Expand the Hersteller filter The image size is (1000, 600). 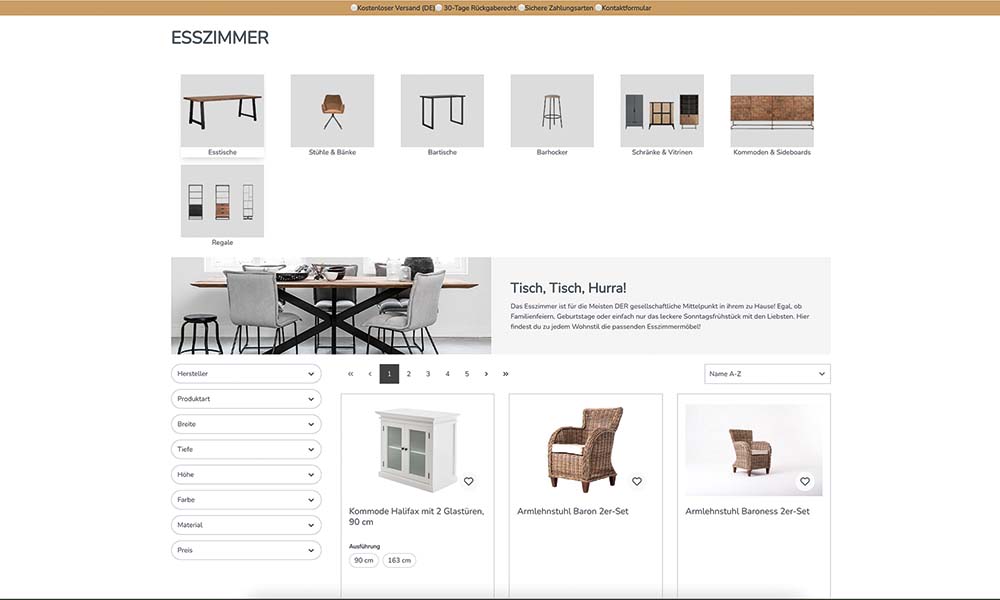click(246, 374)
